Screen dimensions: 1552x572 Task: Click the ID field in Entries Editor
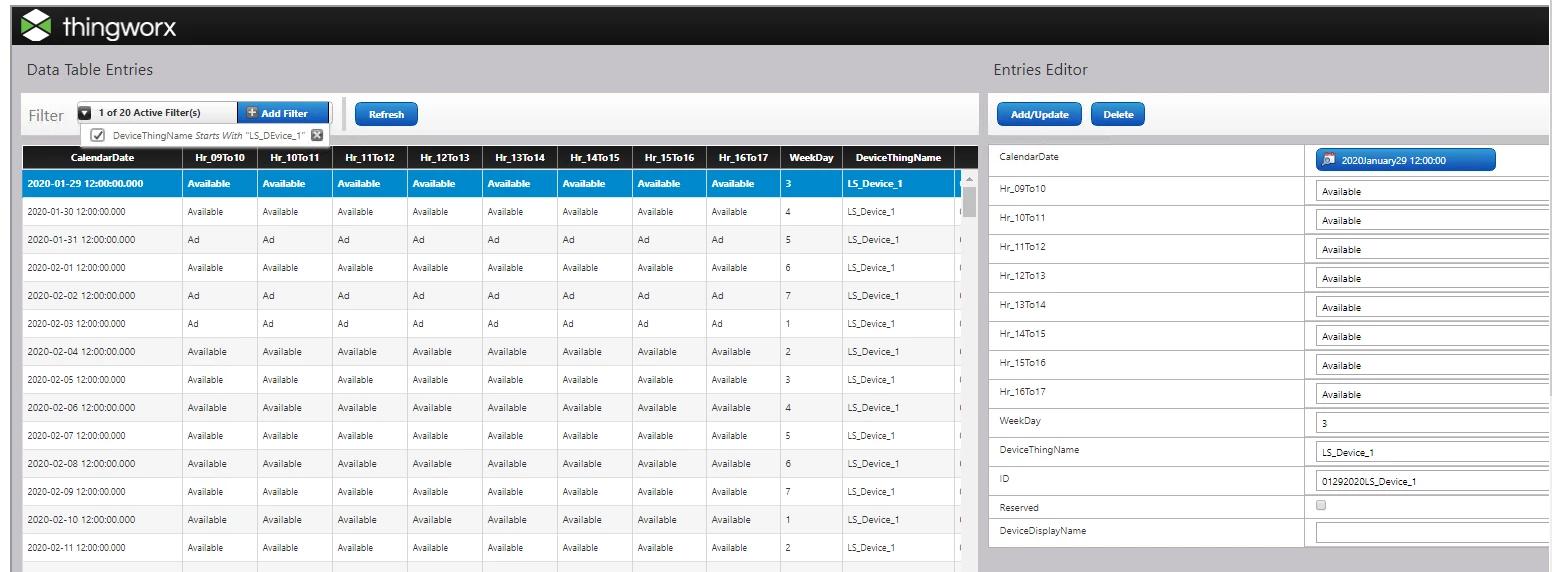click(1432, 481)
